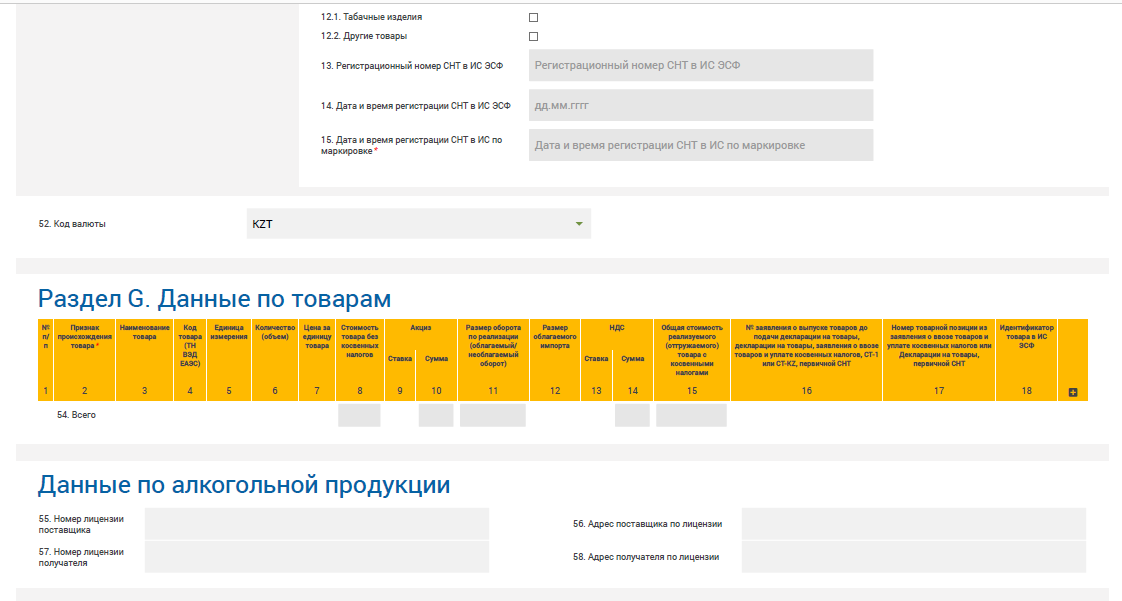Click Идентификатор товара в ИС ЭСФ header
Image resolution: width=1122 pixels, height=601 pixels.
click(x=1026, y=336)
